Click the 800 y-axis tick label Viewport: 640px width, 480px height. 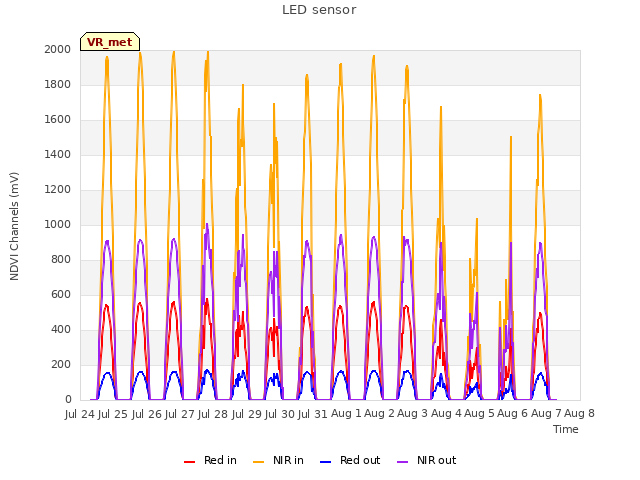[61, 260]
